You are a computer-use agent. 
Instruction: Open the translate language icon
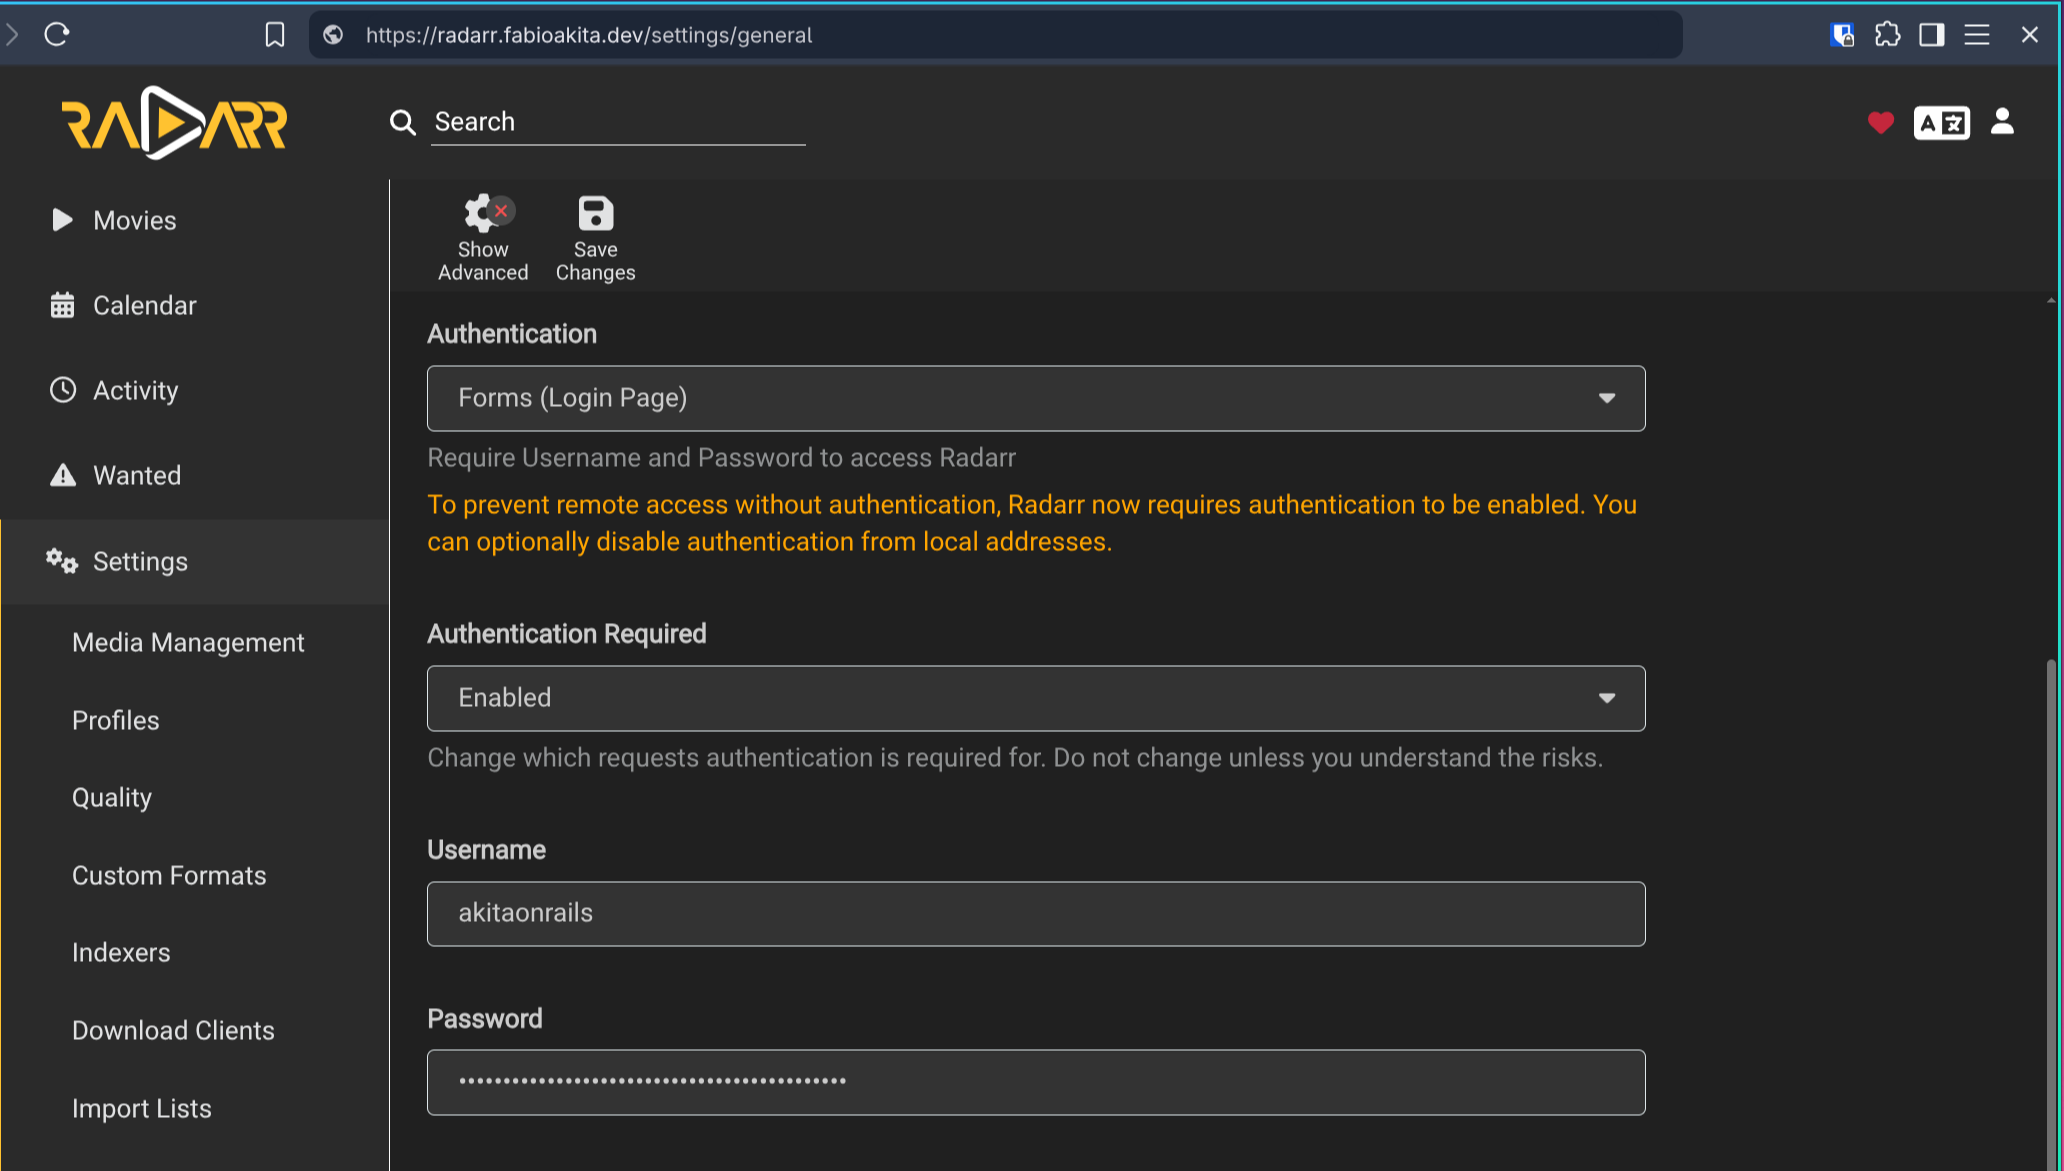[1941, 122]
